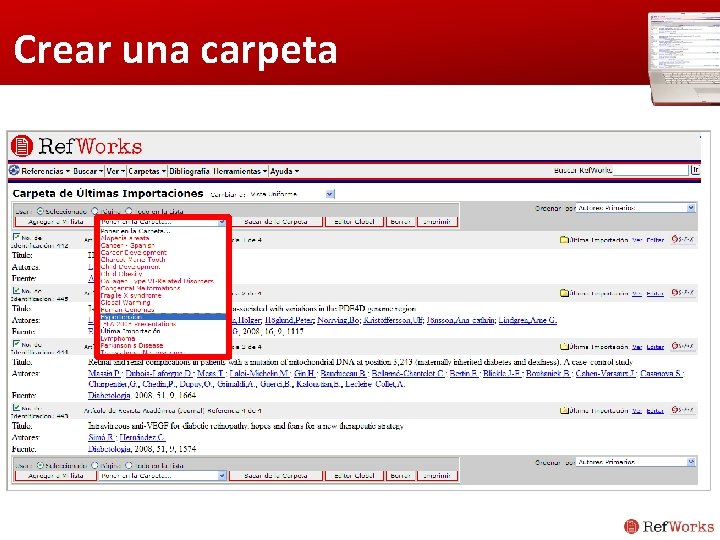Open the SFX link icon for the first reference
The width and height of the screenshot is (720, 540).
683,239
